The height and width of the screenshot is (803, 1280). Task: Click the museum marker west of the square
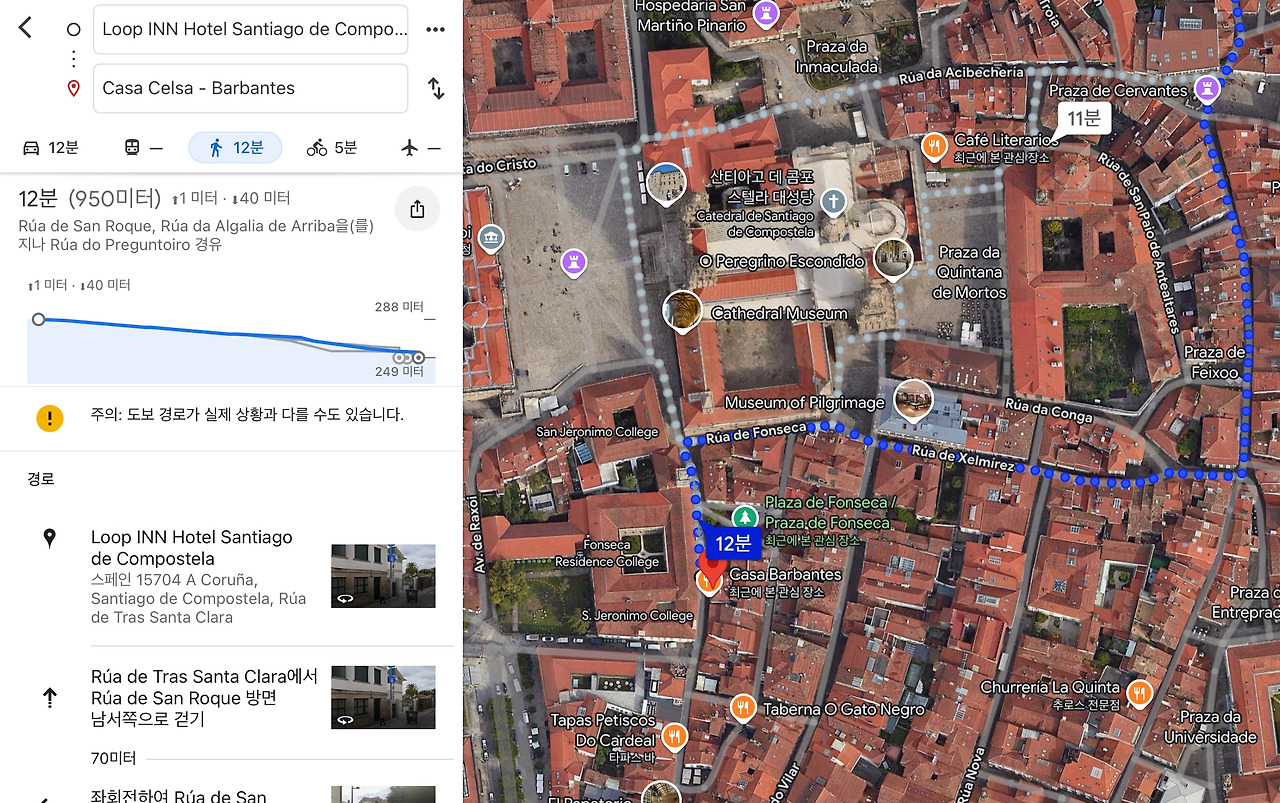[x=490, y=238]
